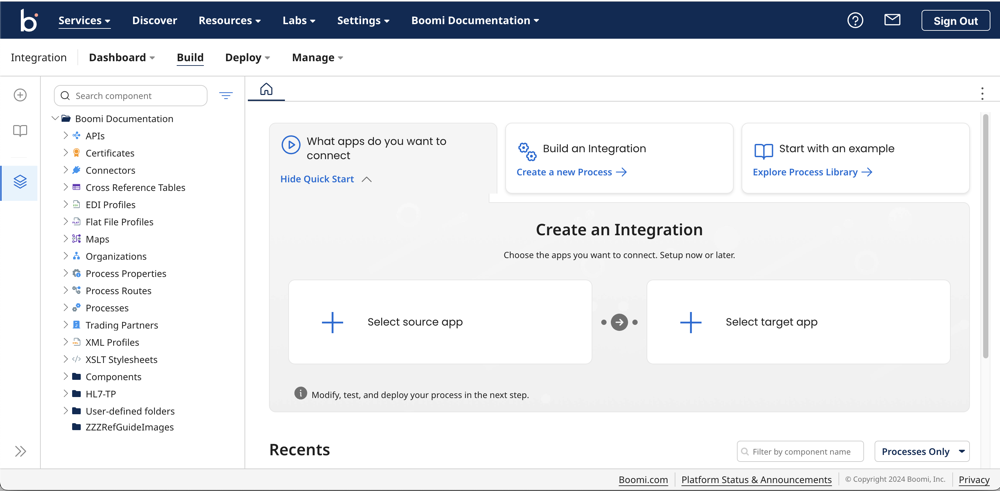Click the plus icon for target app
This screenshot has width=1000, height=491.
[x=691, y=322]
